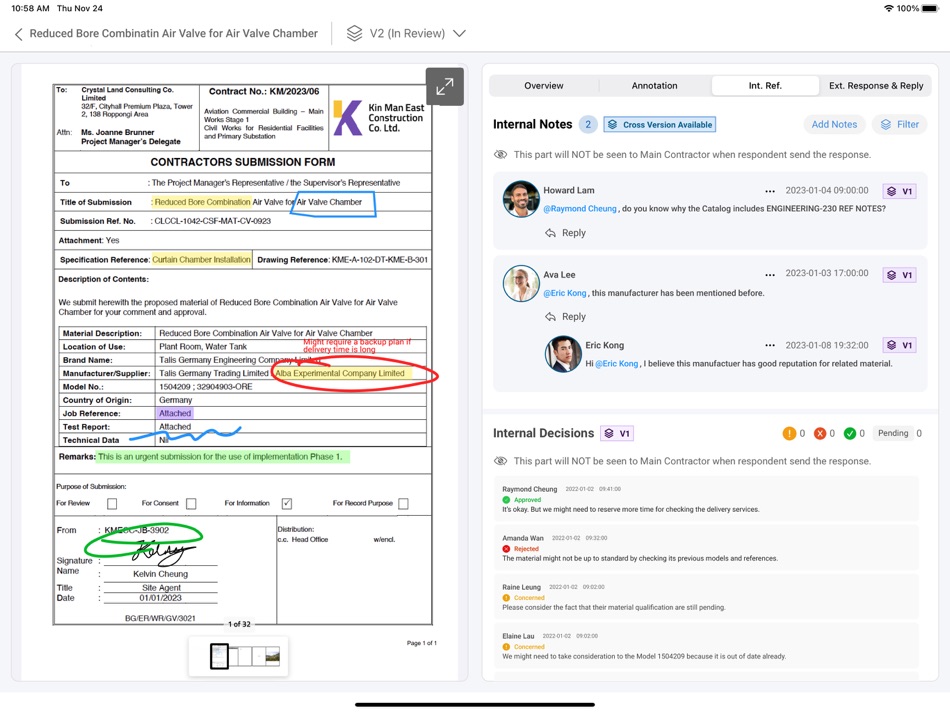Click the document title in header
Screen dimensions: 950x712
(x=173, y=34)
